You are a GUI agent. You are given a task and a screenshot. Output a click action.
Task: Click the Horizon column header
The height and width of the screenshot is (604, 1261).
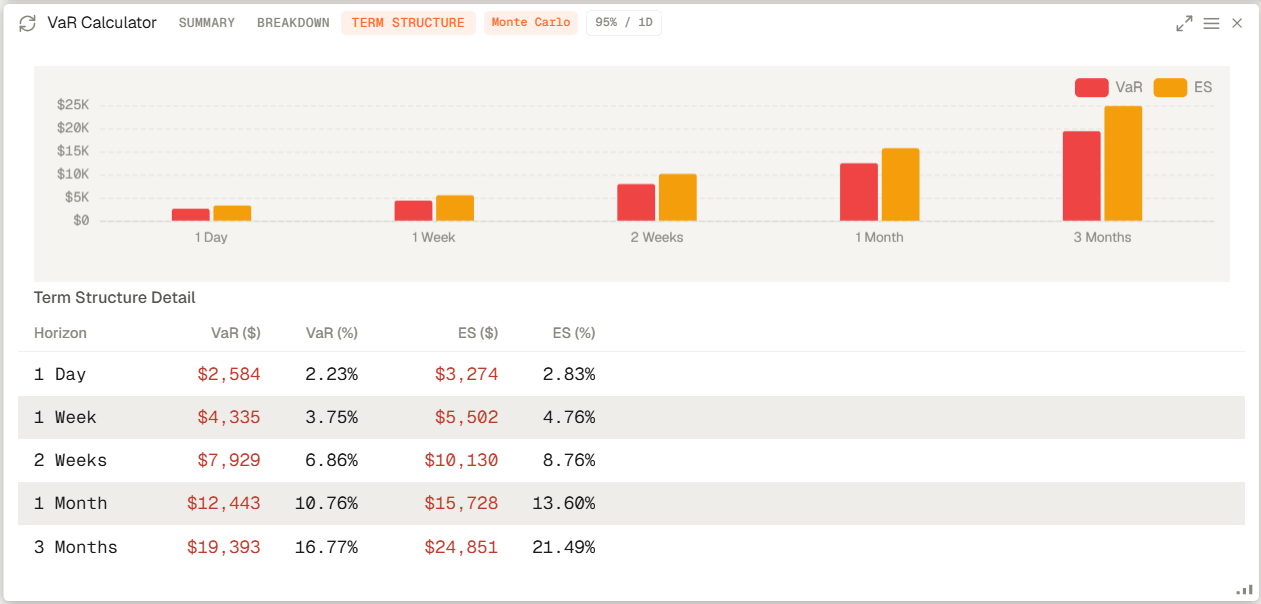60,333
